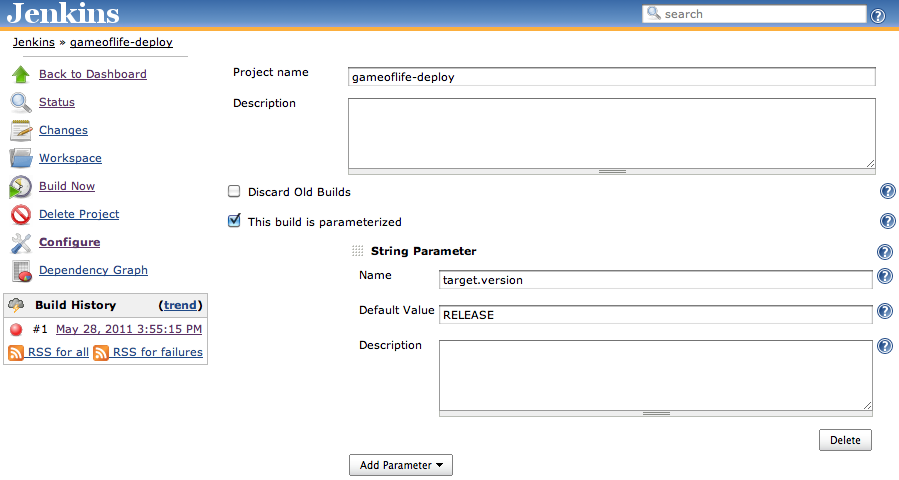The height and width of the screenshot is (480, 899).
Task: Click the Configure tools icon
Action: [x=21, y=243]
